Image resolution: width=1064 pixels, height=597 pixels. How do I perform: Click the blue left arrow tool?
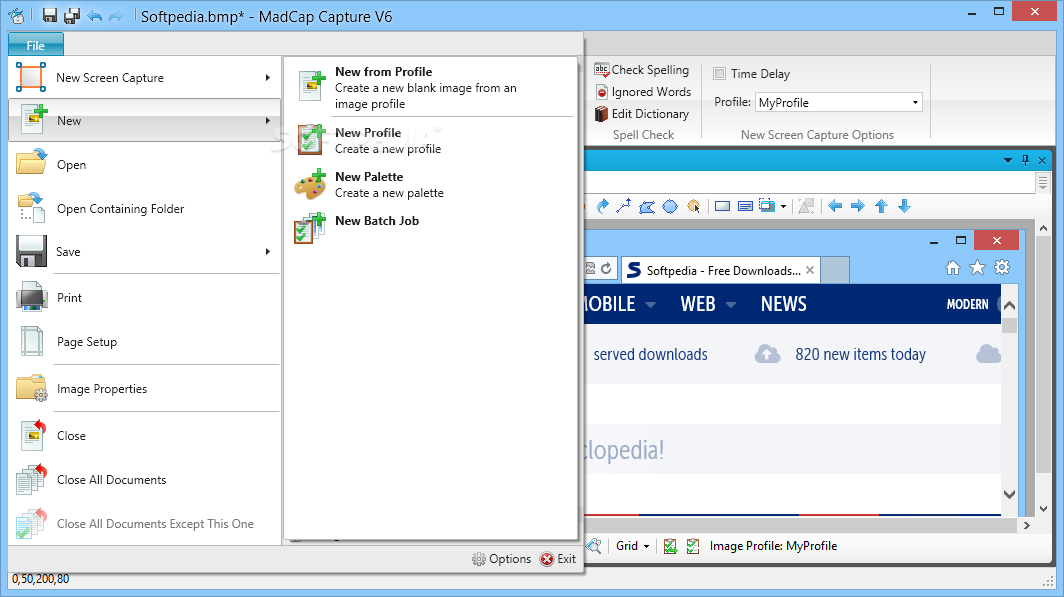pyautogui.click(x=835, y=206)
